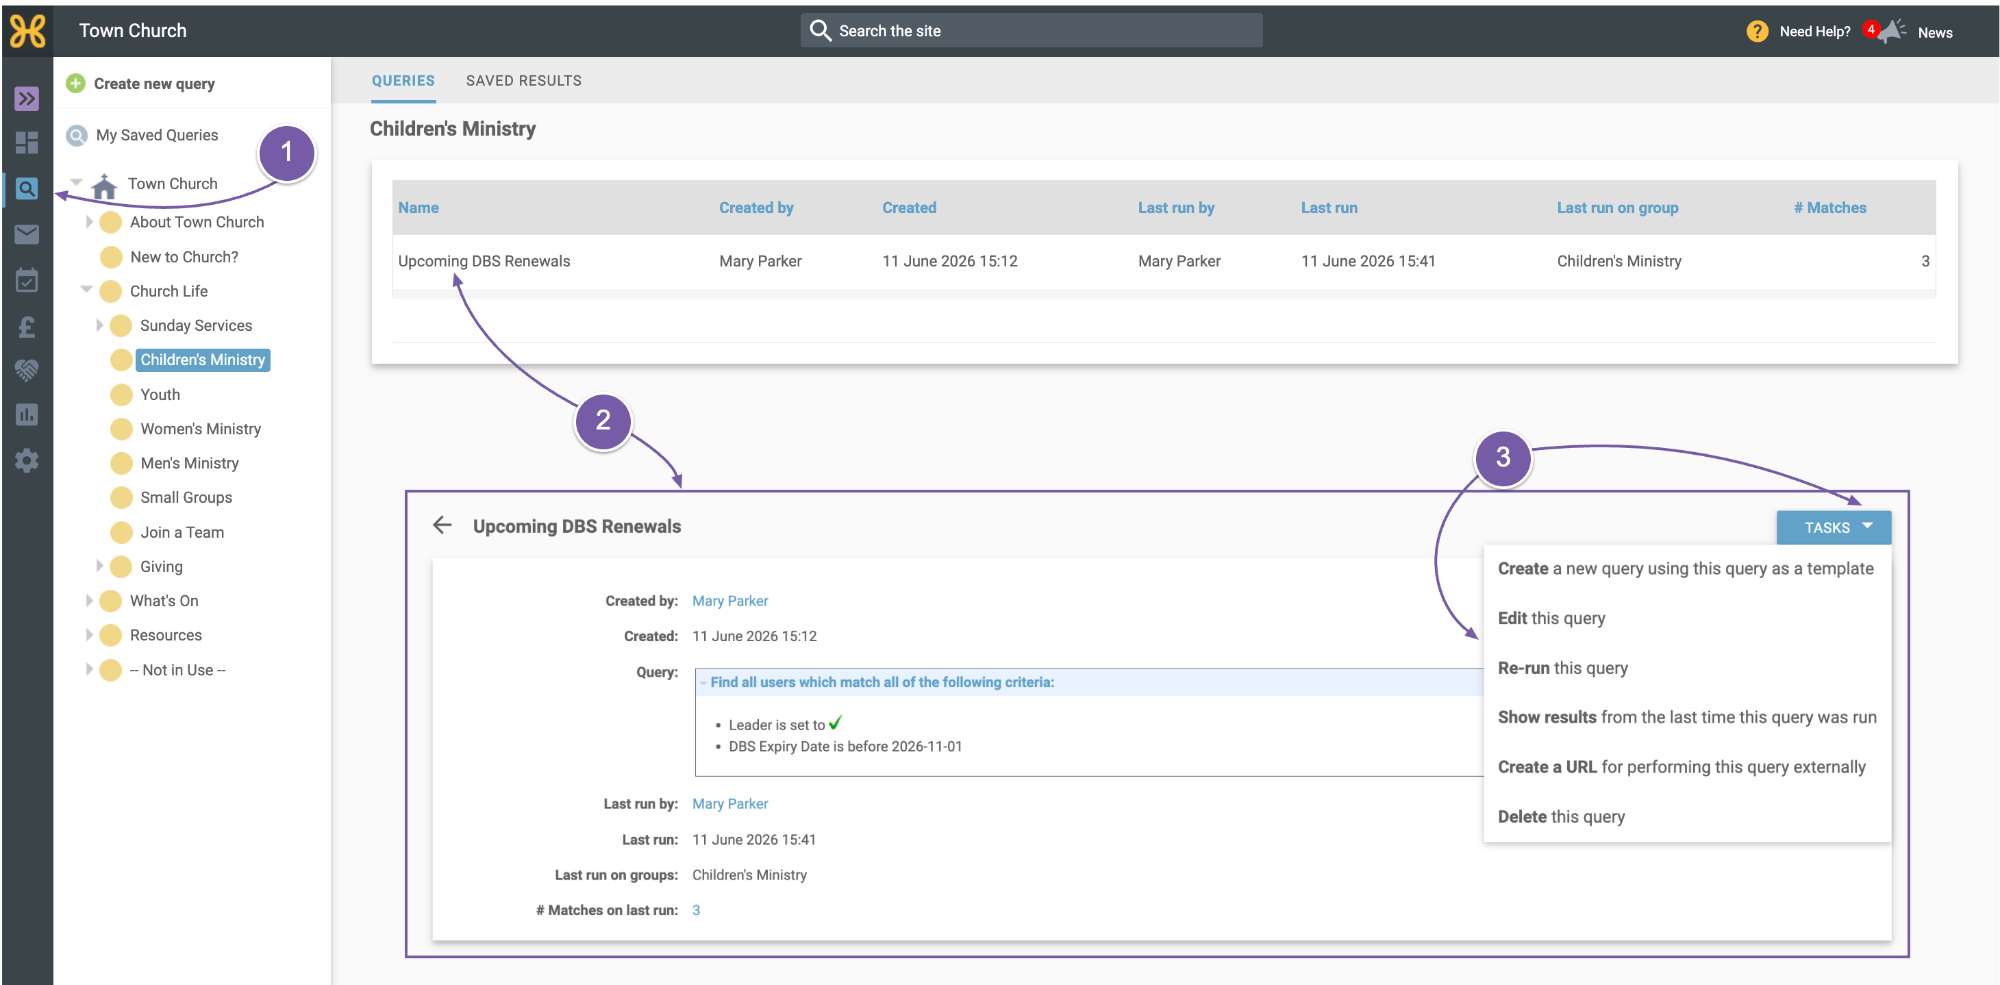Select New to Church? in the tree
Screen dimensions: 2000x985
click(x=184, y=257)
